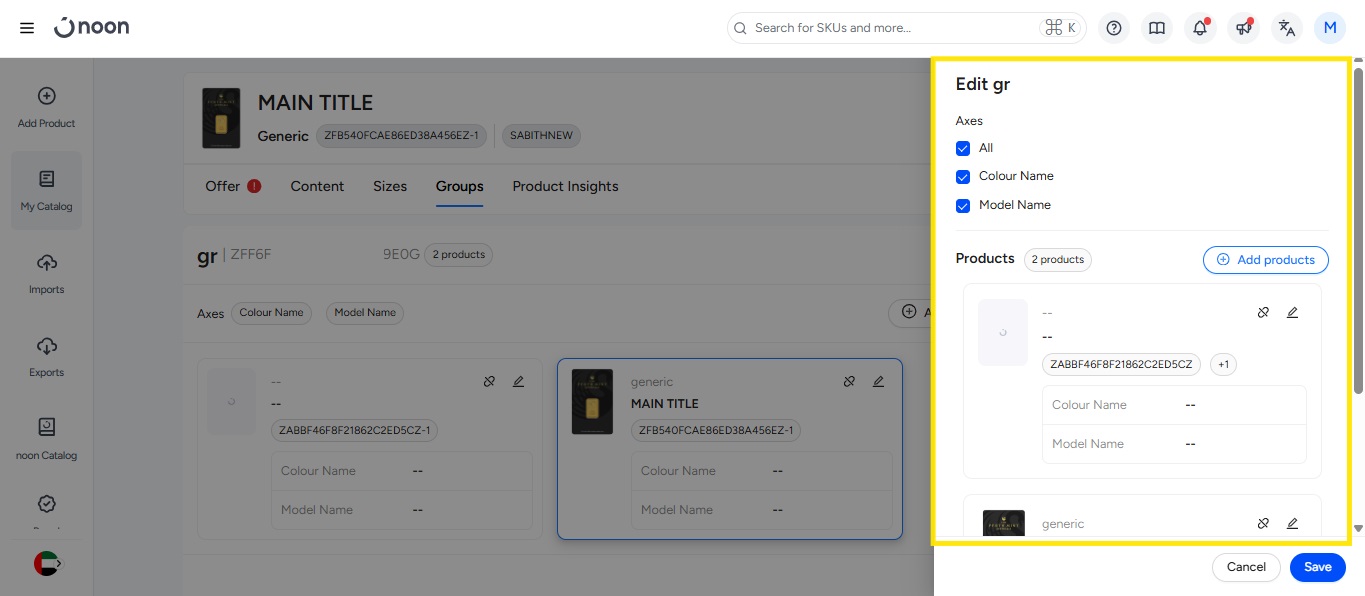Click the panel vertical scrollbar

point(1357,230)
